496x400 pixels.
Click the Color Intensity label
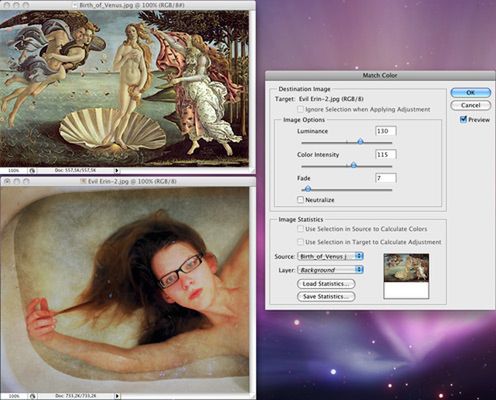[318, 155]
